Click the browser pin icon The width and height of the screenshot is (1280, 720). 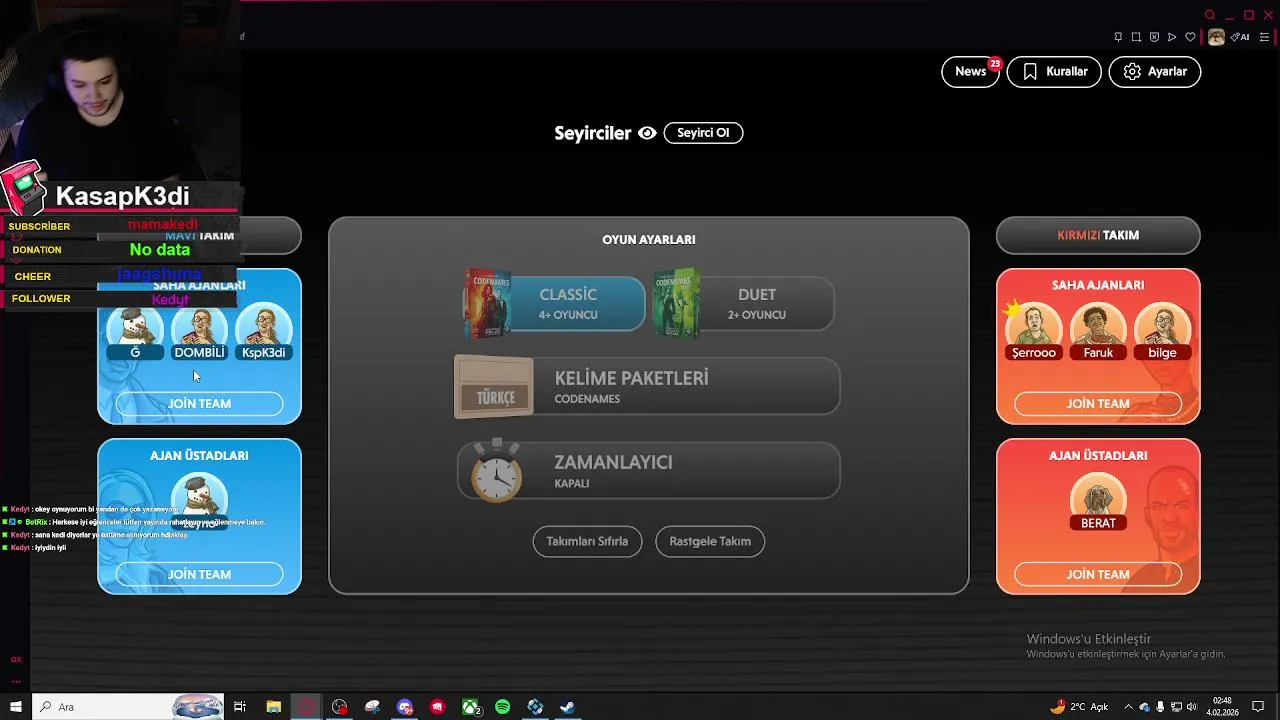pos(1118,37)
